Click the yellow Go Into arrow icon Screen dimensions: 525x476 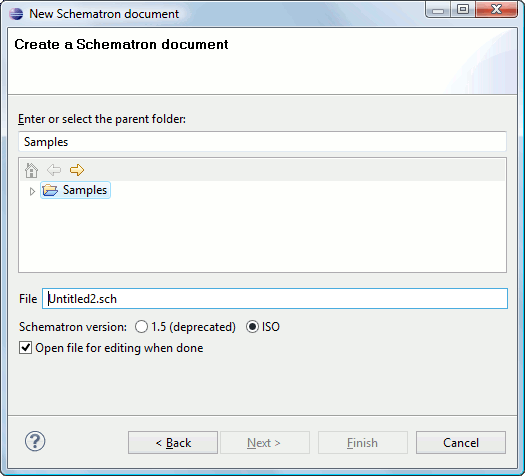[x=77, y=170]
